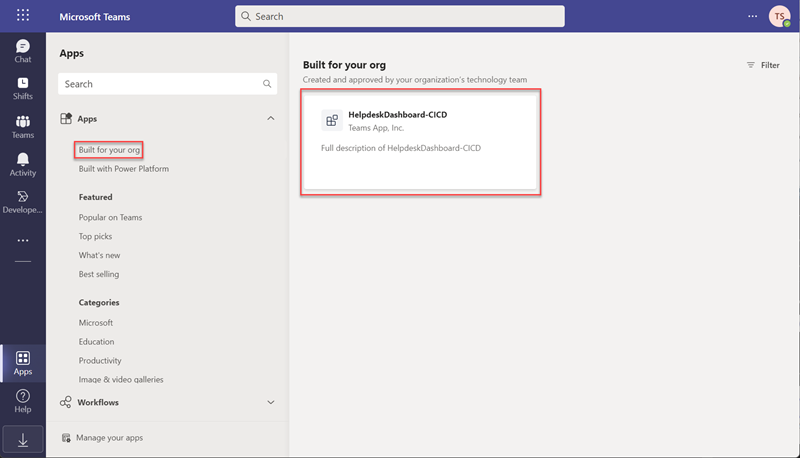Open the Activity feed

click(23, 165)
